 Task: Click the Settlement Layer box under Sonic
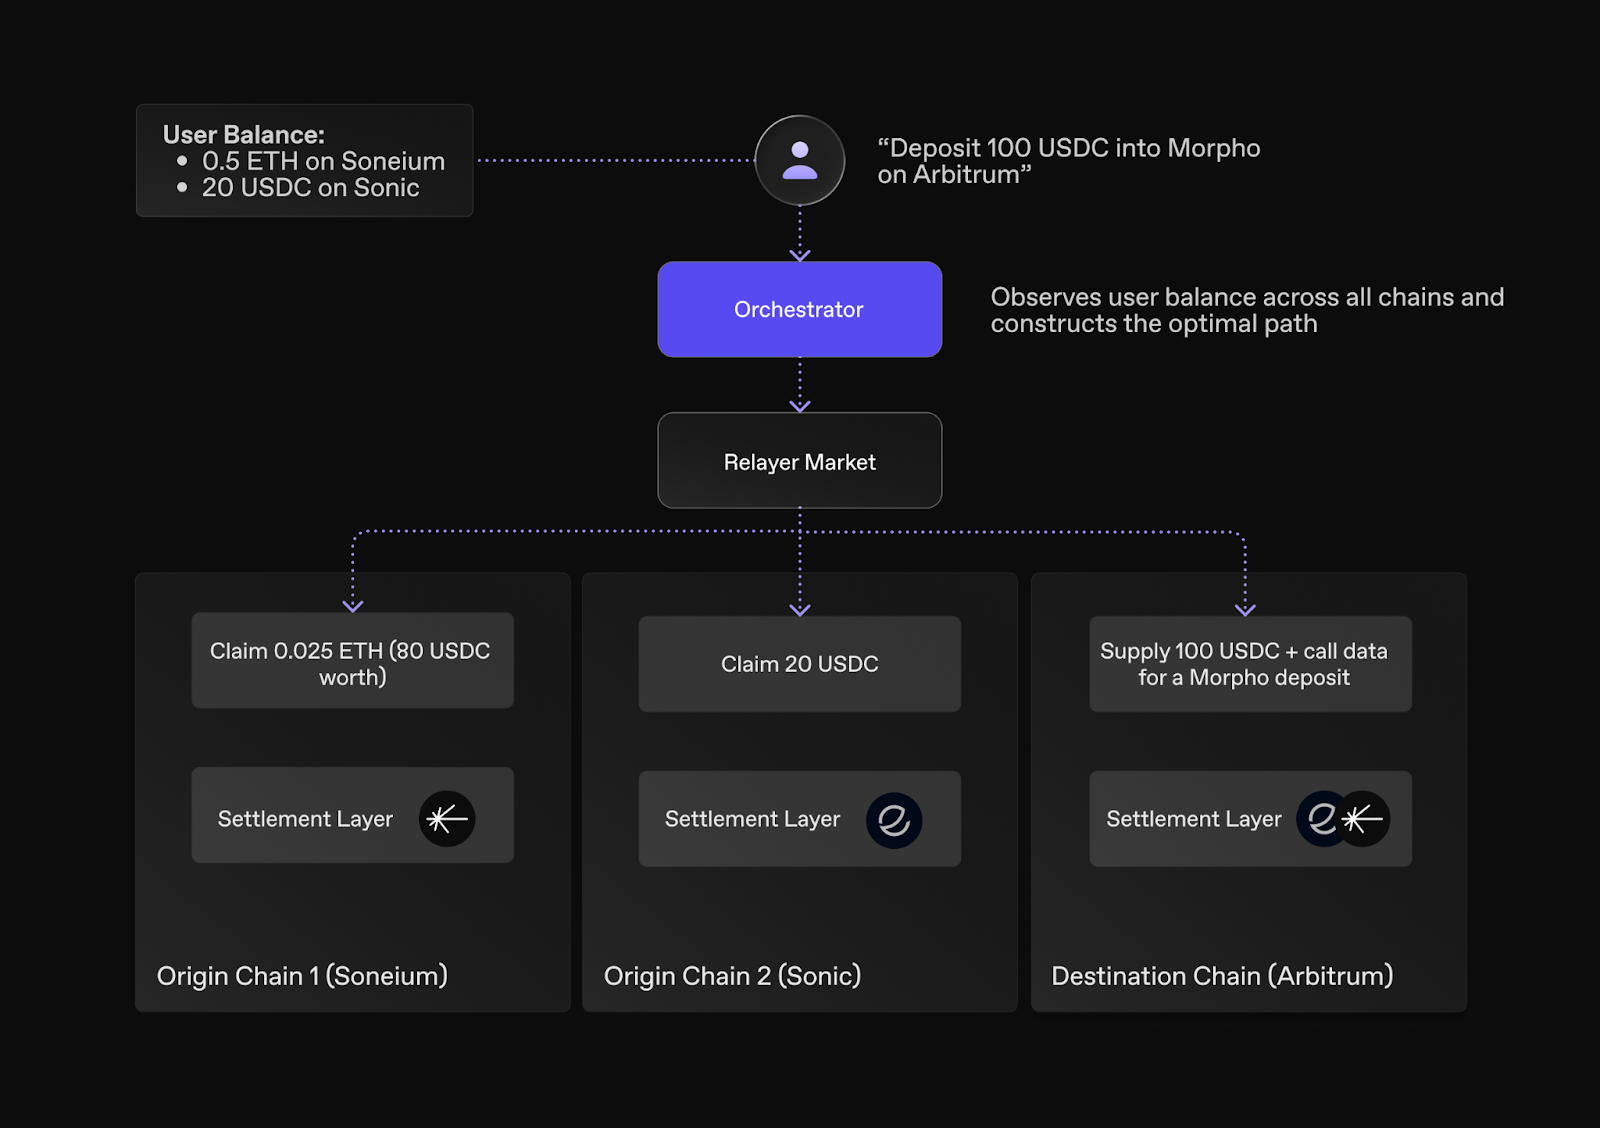tap(800, 819)
